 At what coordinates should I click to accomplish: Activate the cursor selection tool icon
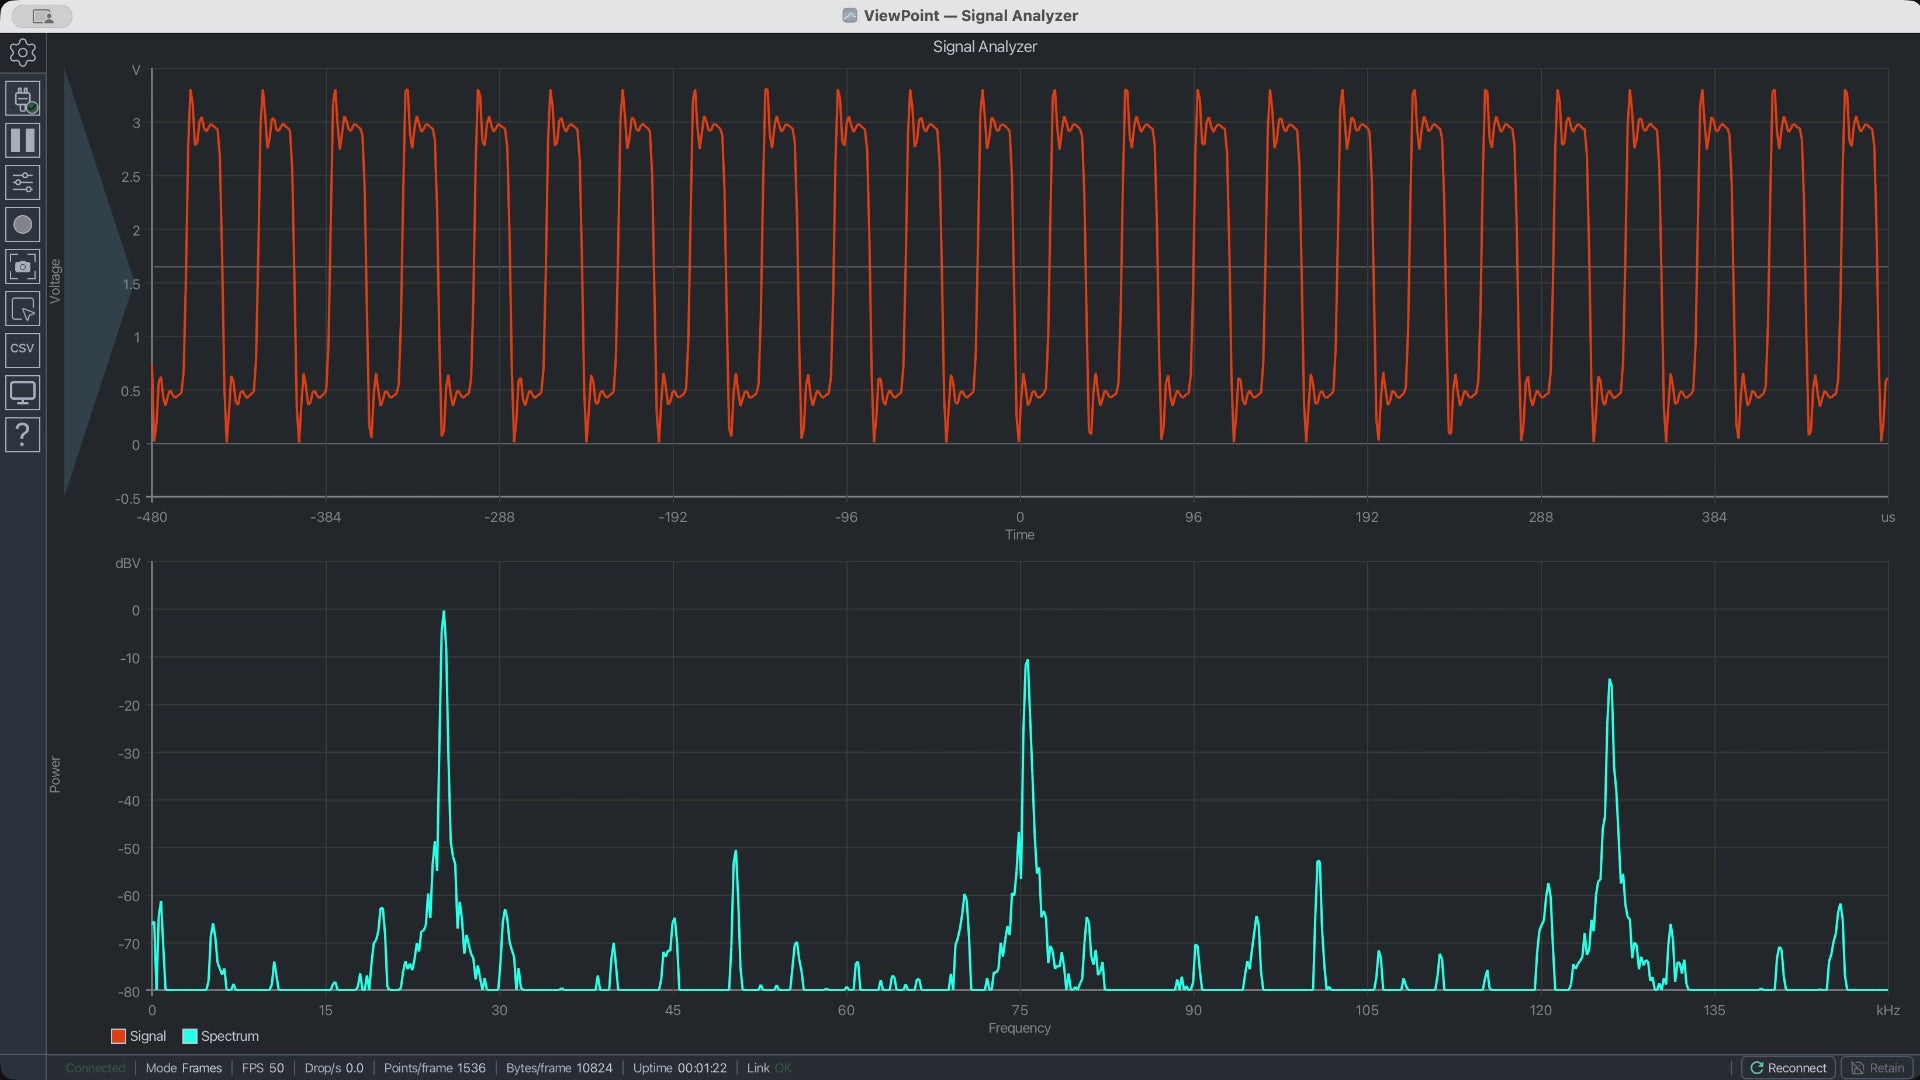point(22,309)
